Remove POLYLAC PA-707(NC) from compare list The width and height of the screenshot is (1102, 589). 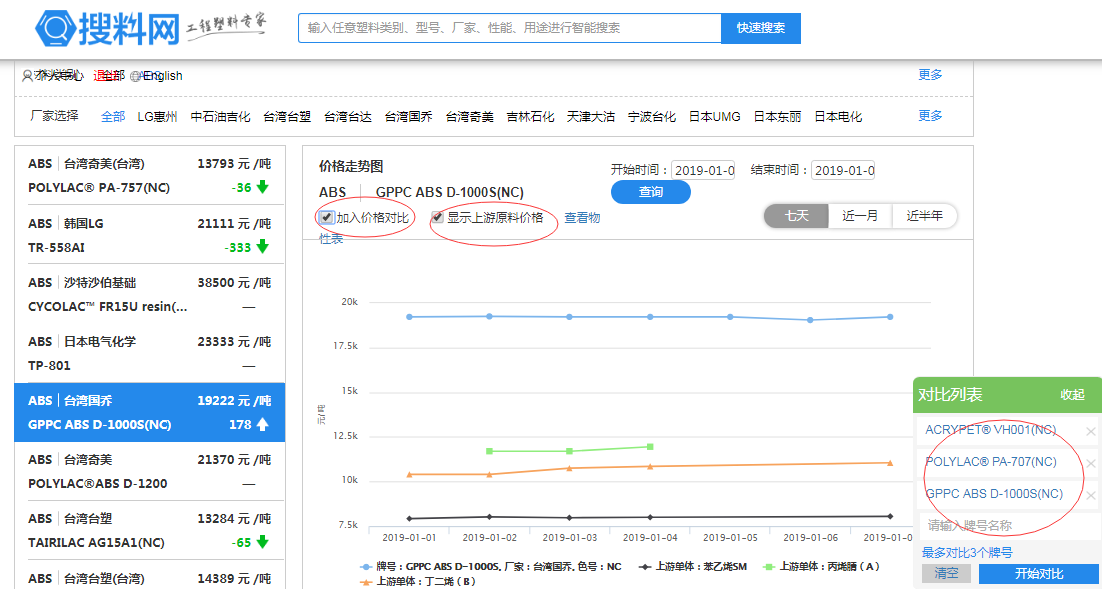tap(1090, 464)
